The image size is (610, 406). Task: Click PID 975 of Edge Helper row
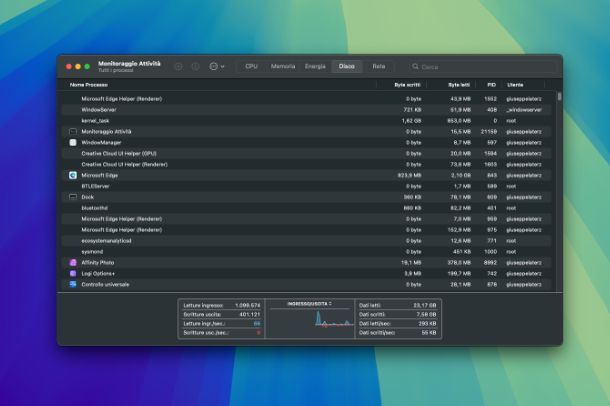[492, 230]
